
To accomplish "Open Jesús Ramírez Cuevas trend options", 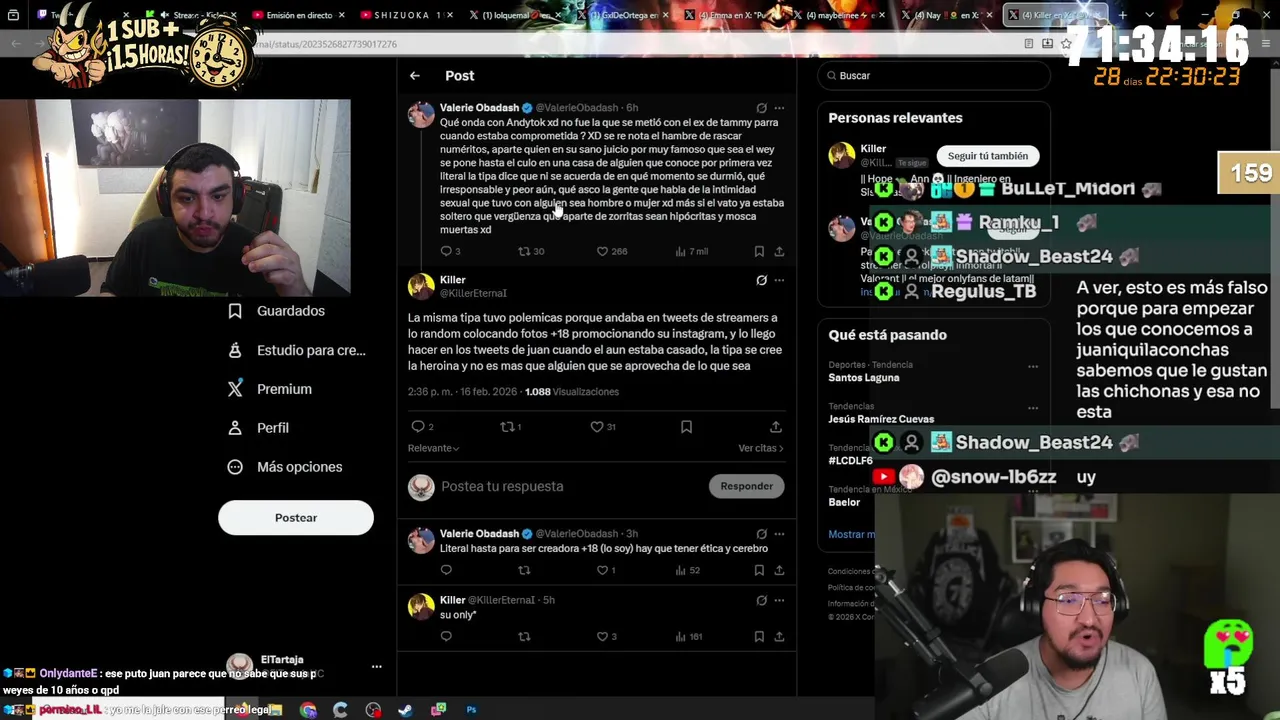I will coord(1033,408).
